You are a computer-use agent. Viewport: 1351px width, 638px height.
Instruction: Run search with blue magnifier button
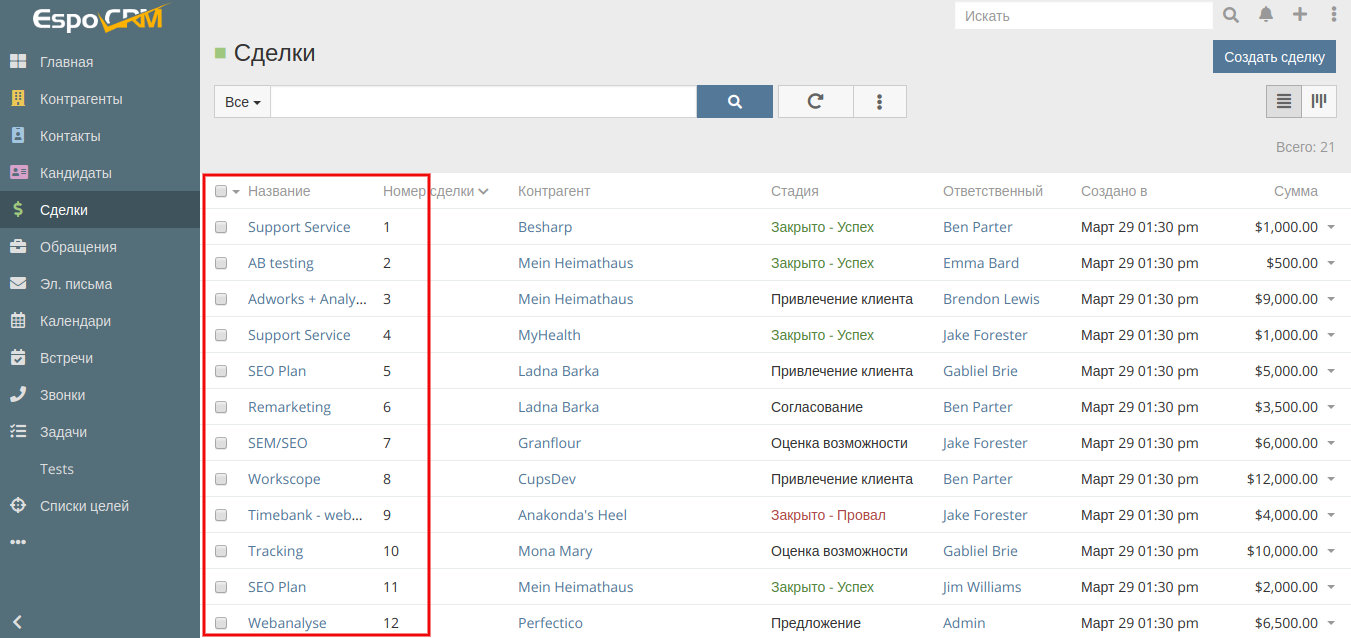[x=734, y=101]
